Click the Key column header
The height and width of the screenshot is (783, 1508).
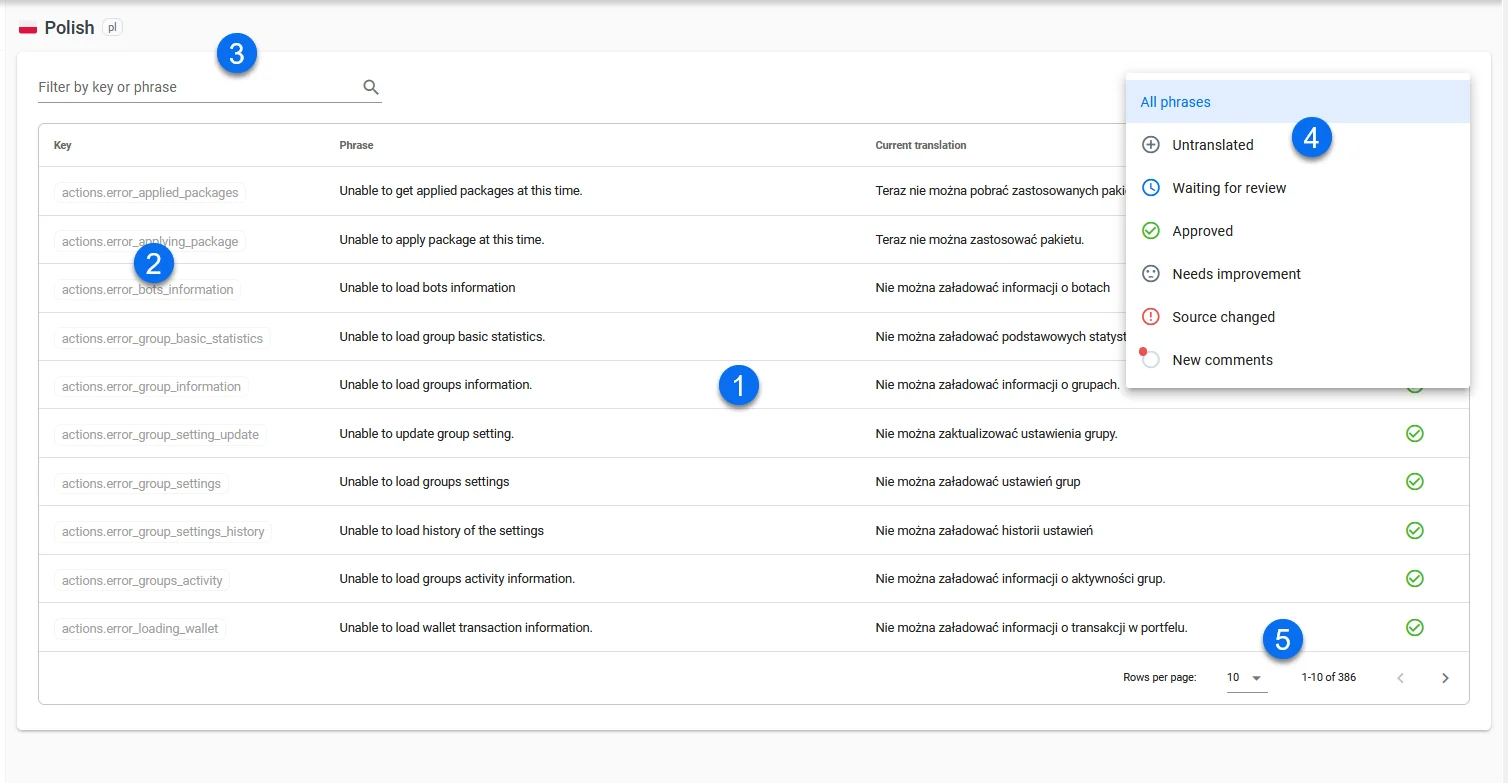(x=62, y=145)
